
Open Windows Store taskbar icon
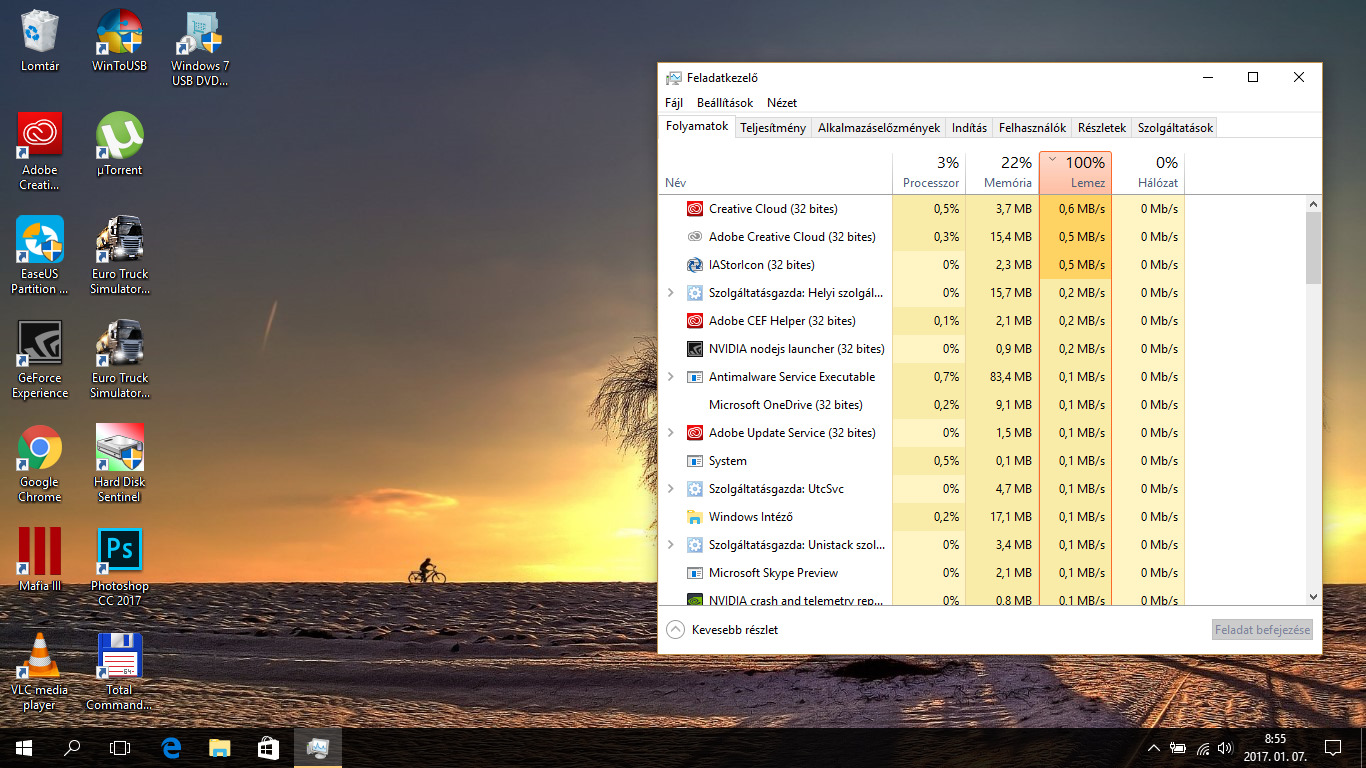tap(267, 747)
